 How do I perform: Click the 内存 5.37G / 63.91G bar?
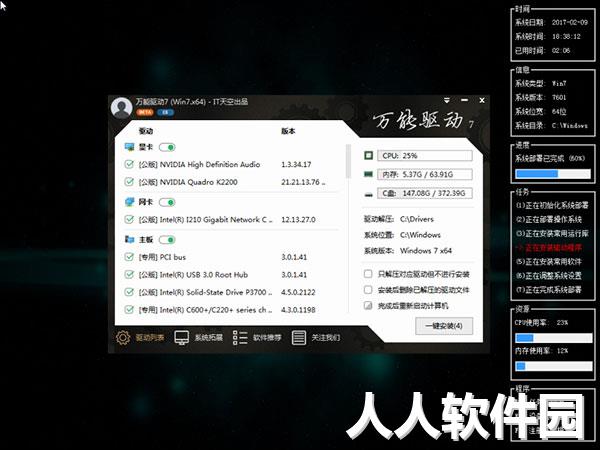click(x=425, y=174)
